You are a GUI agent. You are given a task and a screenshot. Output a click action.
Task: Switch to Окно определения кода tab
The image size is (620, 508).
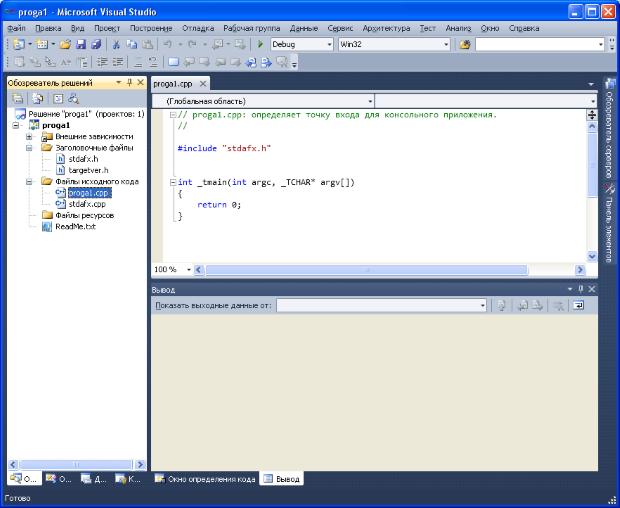tap(204, 479)
